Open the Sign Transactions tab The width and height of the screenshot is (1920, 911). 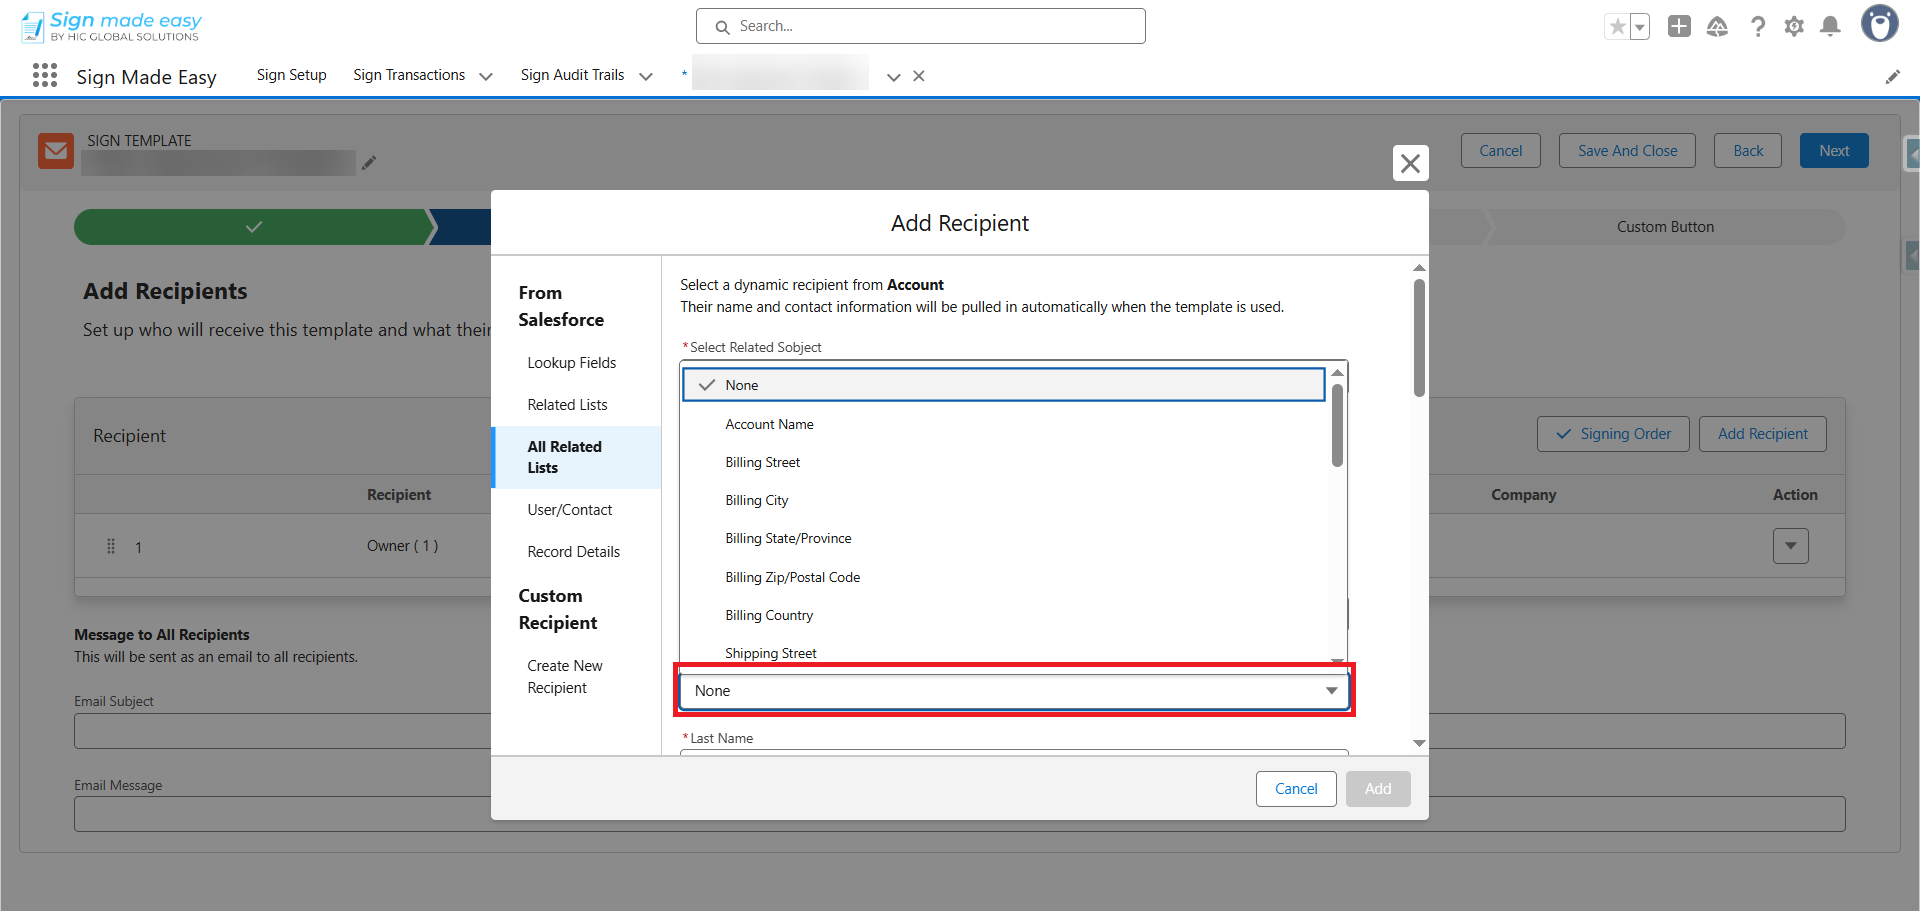[409, 75]
